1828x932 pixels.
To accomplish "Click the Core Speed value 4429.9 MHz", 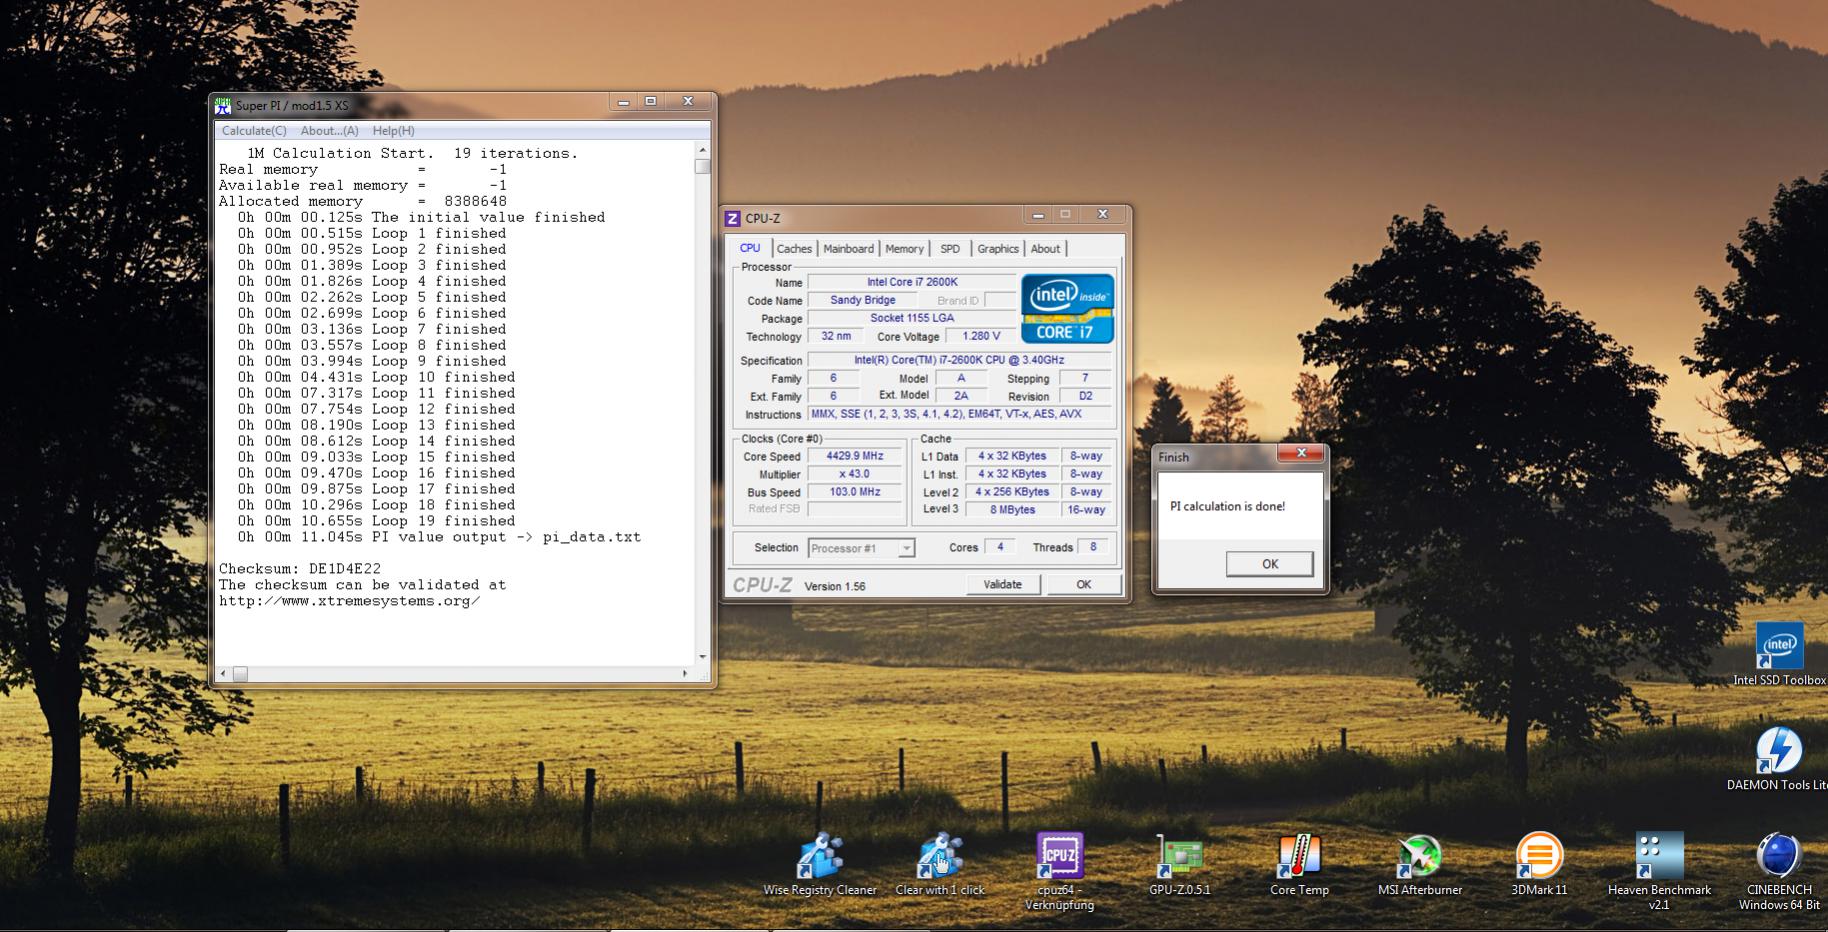I will [854, 456].
